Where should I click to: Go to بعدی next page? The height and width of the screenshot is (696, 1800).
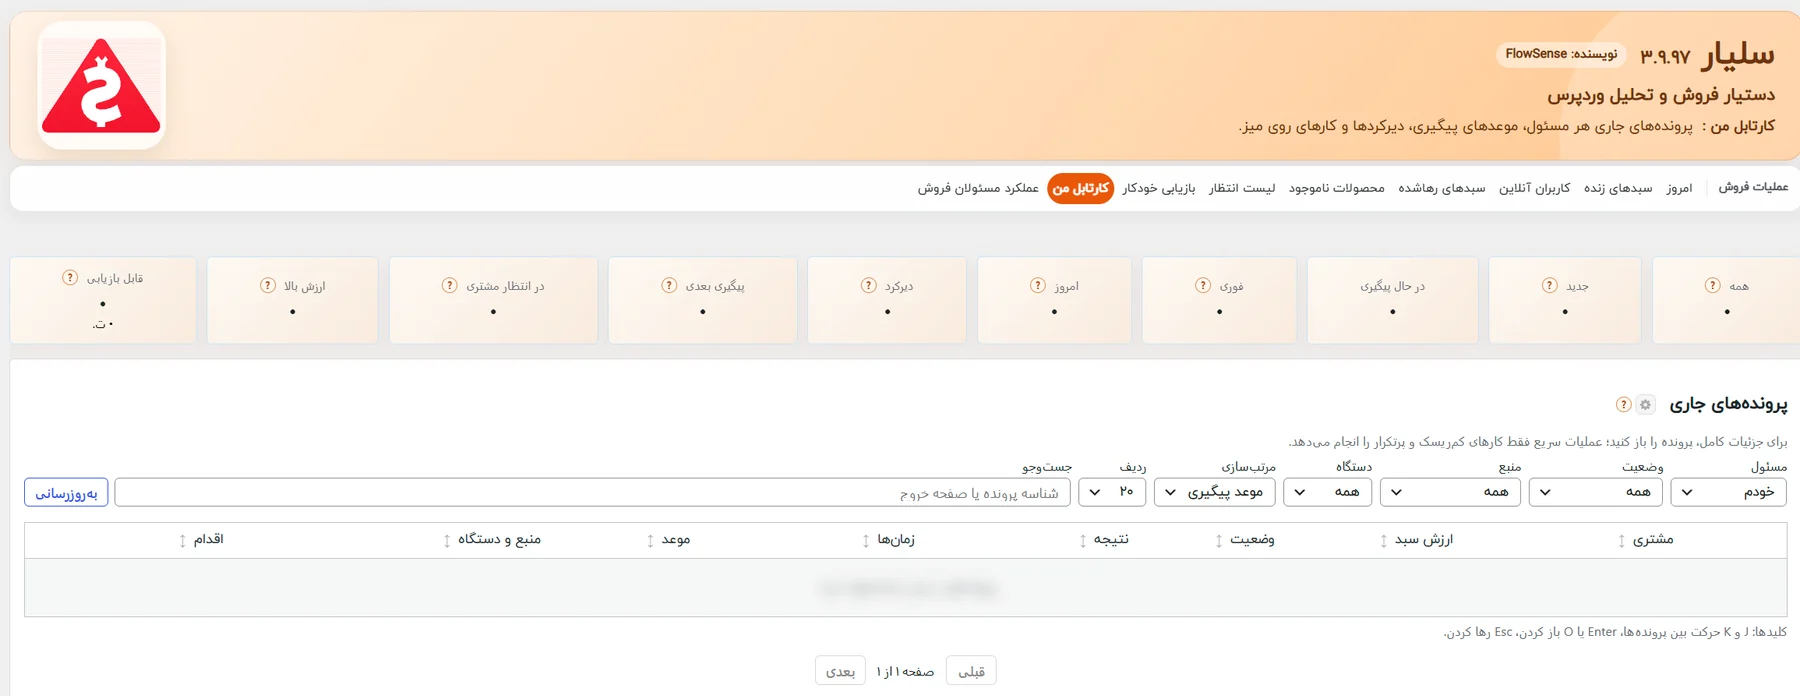(x=840, y=671)
